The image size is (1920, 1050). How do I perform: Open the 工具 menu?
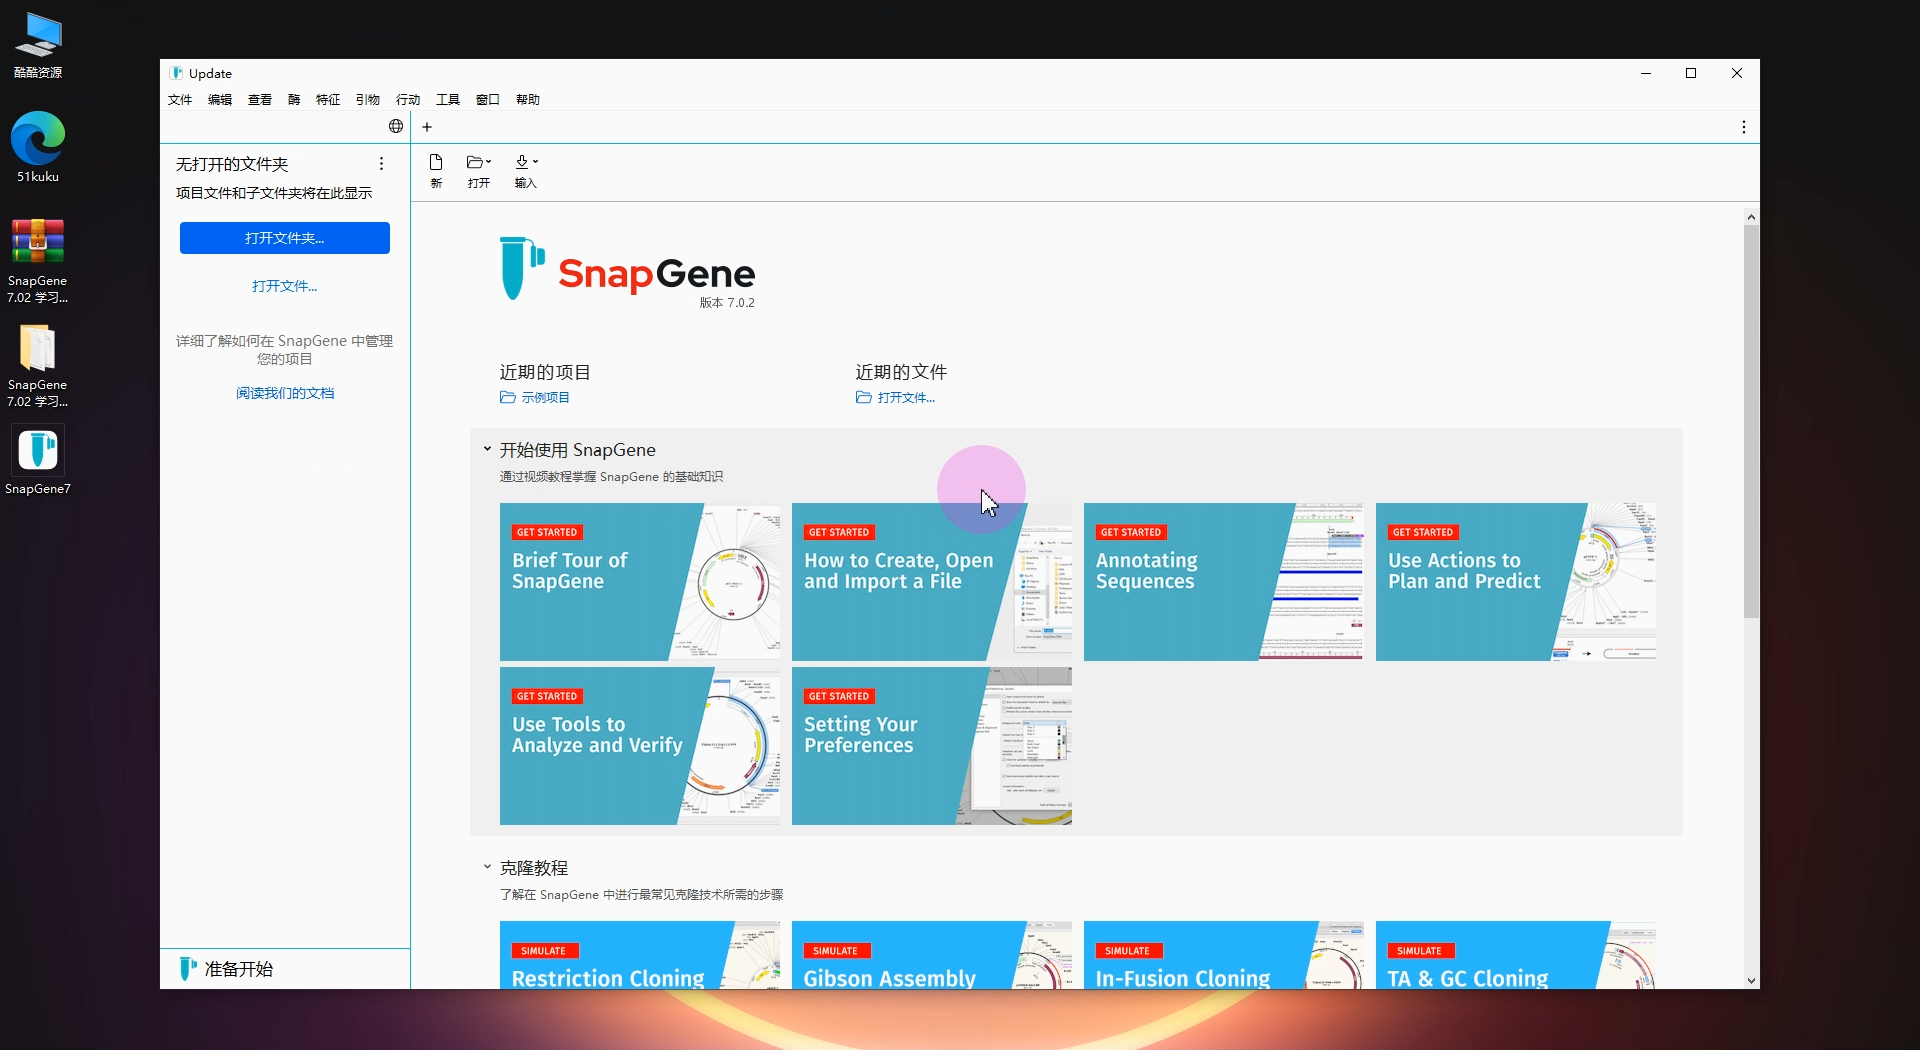pyautogui.click(x=447, y=100)
